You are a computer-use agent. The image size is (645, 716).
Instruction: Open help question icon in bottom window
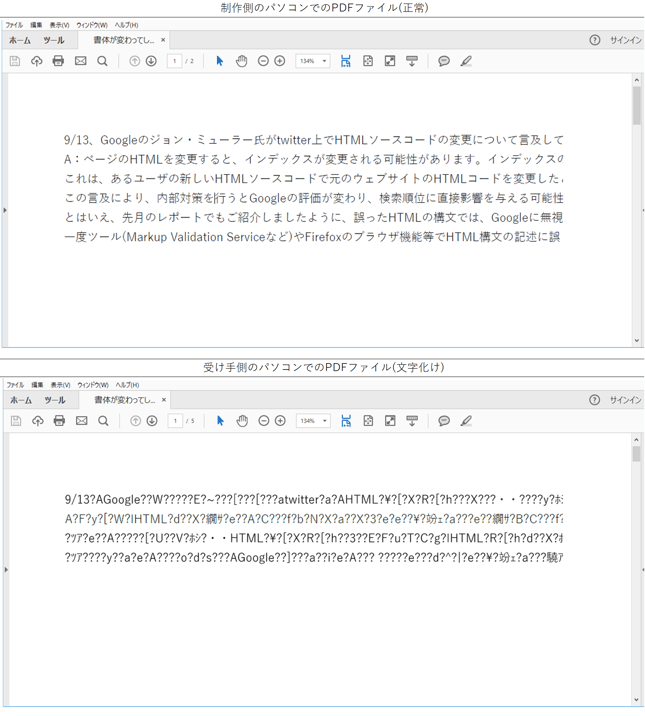(594, 400)
